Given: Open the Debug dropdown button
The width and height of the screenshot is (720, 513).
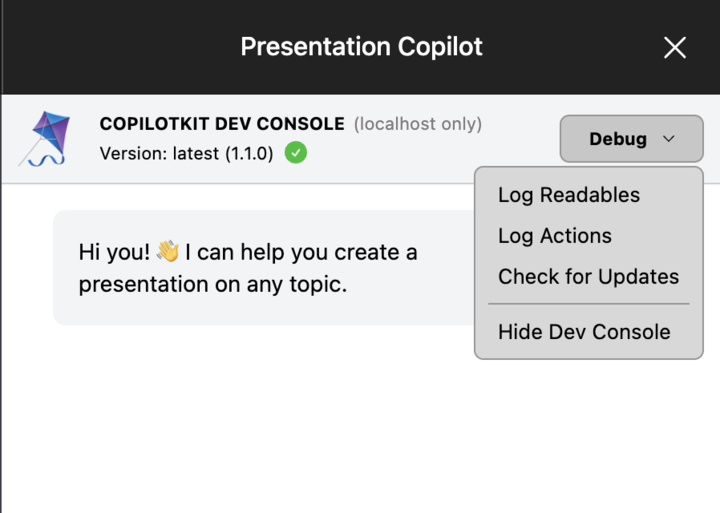Looking at the screenshot, I should pyautogui.click(x=631, y=139).
